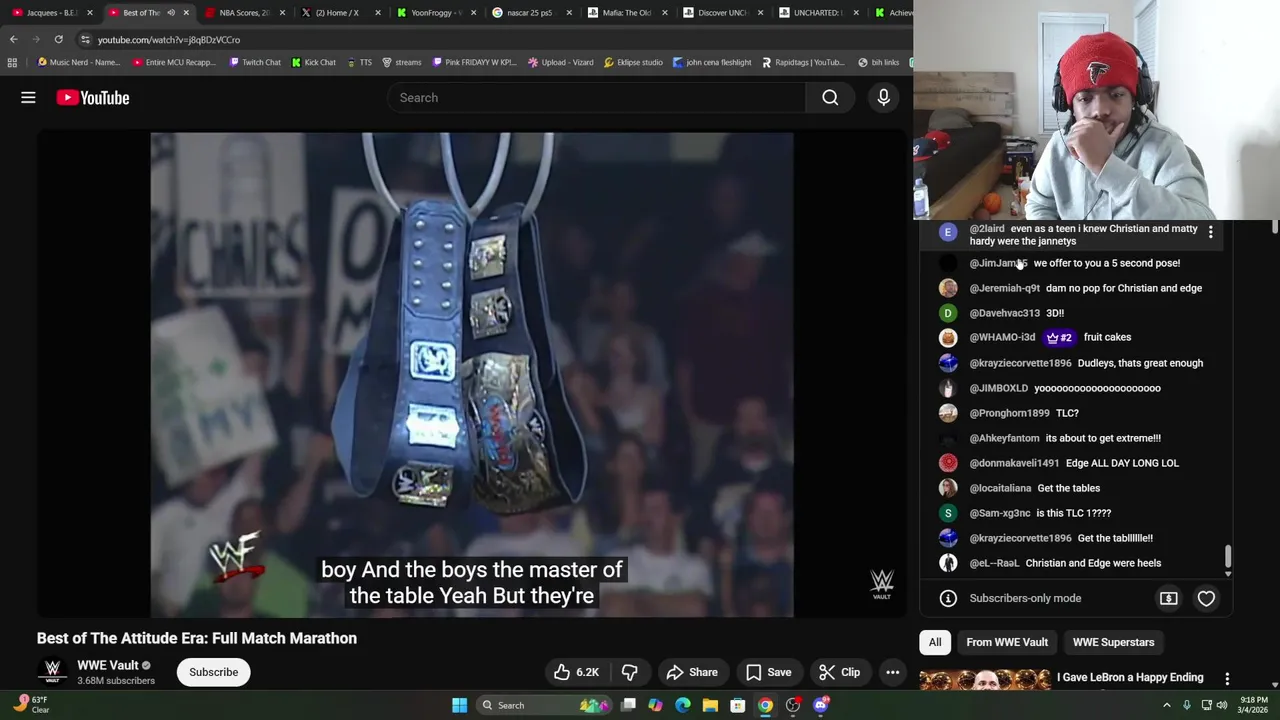Image resolution: width=1280 pixels, height=720 pixels.
Task: Click username @krayziecorvette1896 'Dudleys' message
Action: 1020,363
